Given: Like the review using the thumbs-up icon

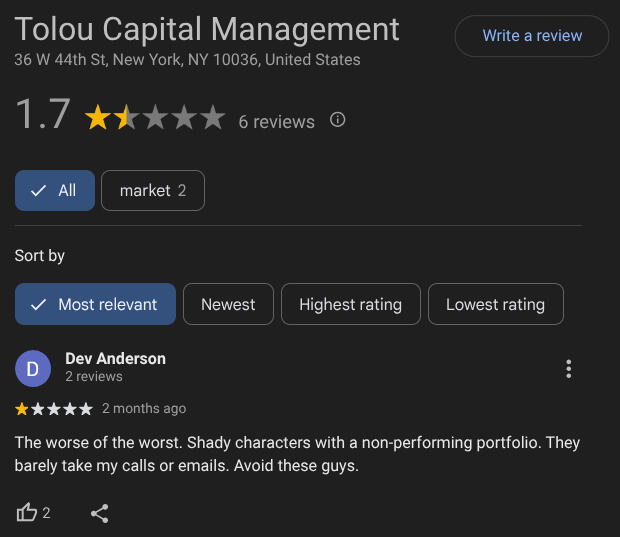Looking at the screenshot, I should [27, 512].
